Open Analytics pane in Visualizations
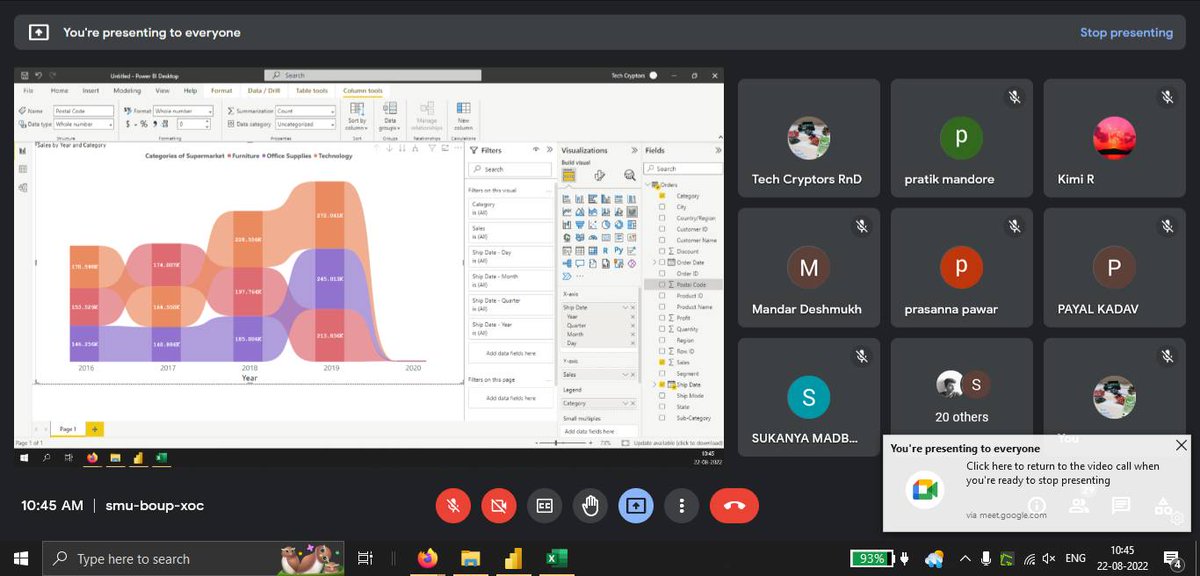 (x=630, y=175)
